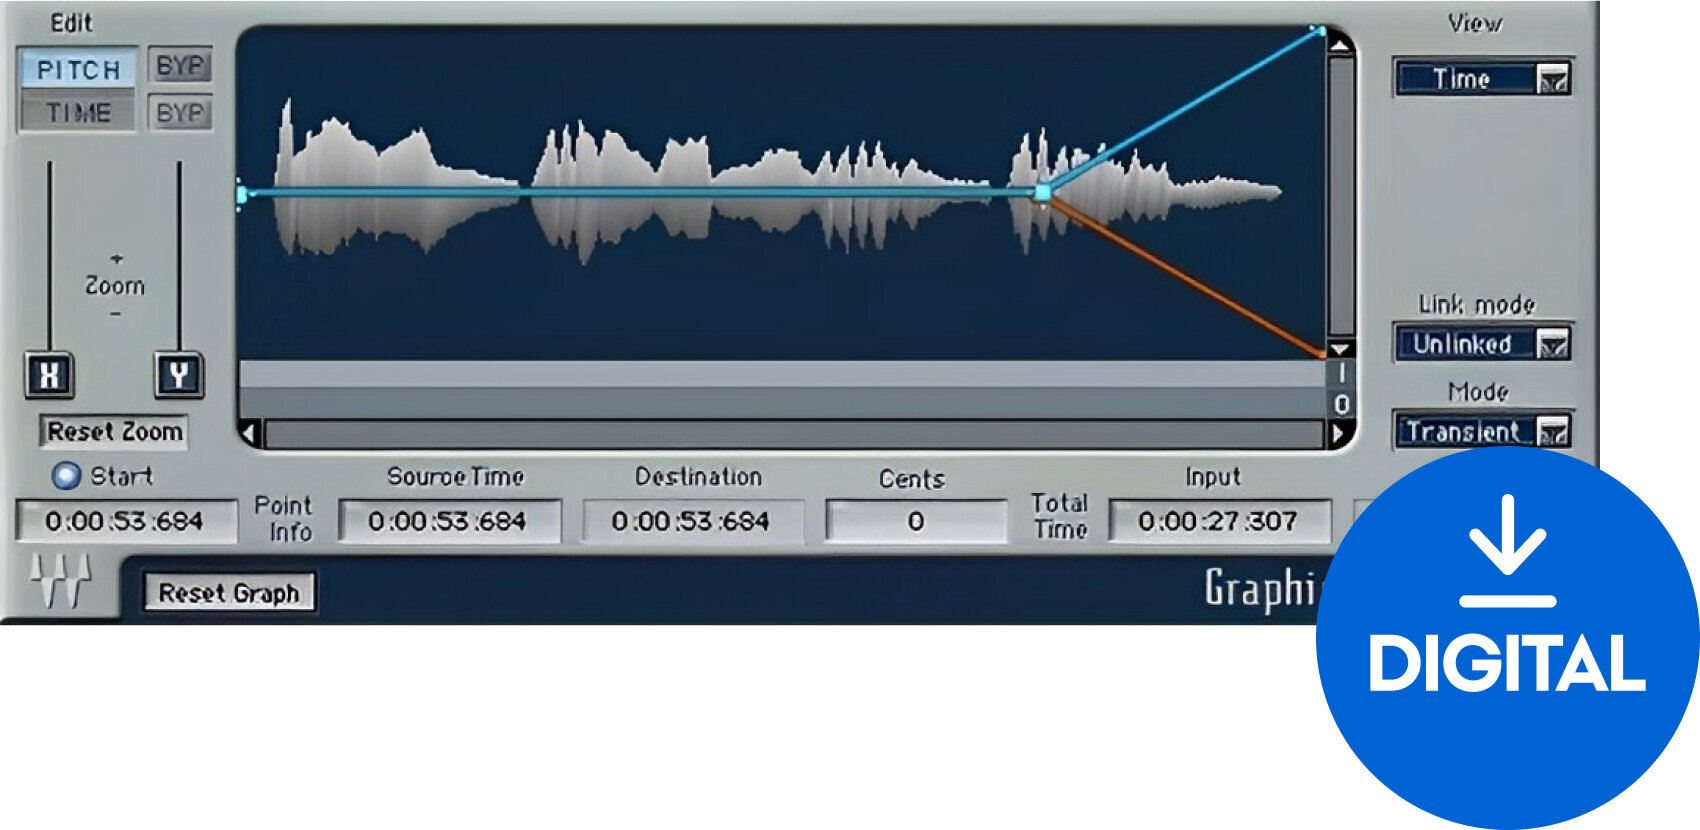Select the bottom-right orange line endpoint

click(x=1322, y=353)
